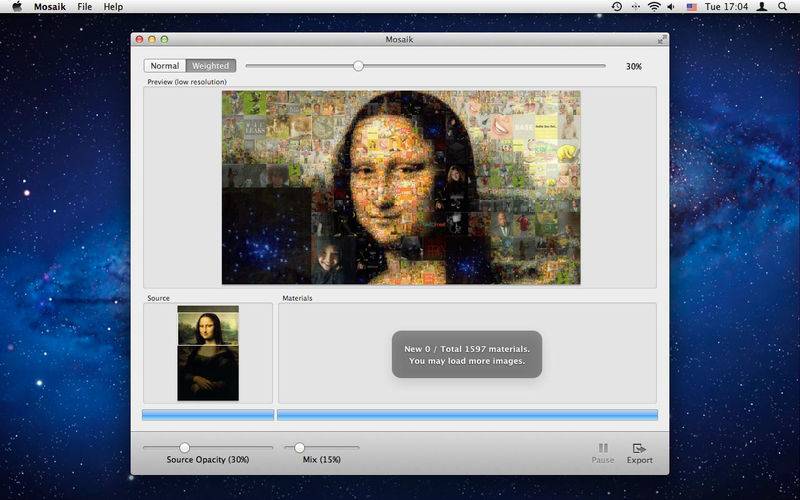The image size is (800, 500).
Task: Click the US flag input source
Action: pos(692,7)
